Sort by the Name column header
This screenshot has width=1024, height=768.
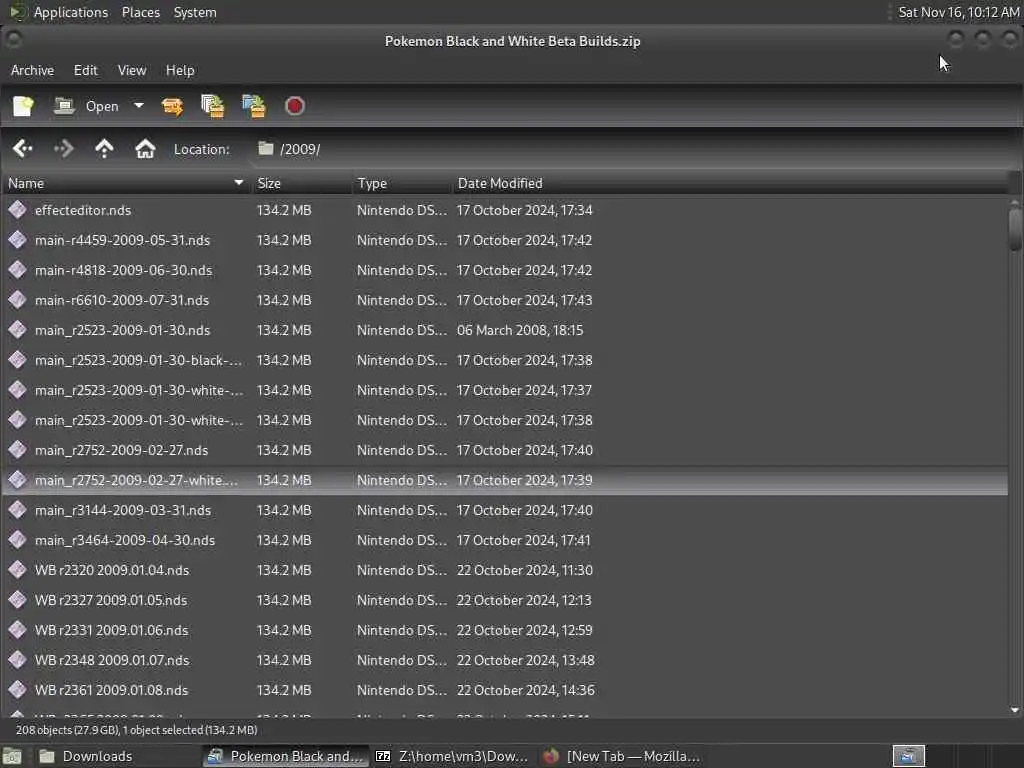click(x=126, y=183)
